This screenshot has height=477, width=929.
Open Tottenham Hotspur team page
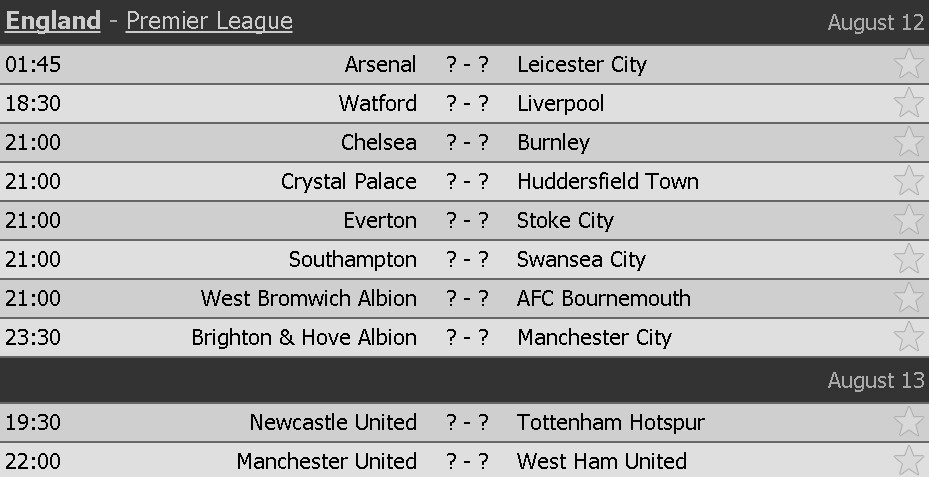(x=610, y=422)
